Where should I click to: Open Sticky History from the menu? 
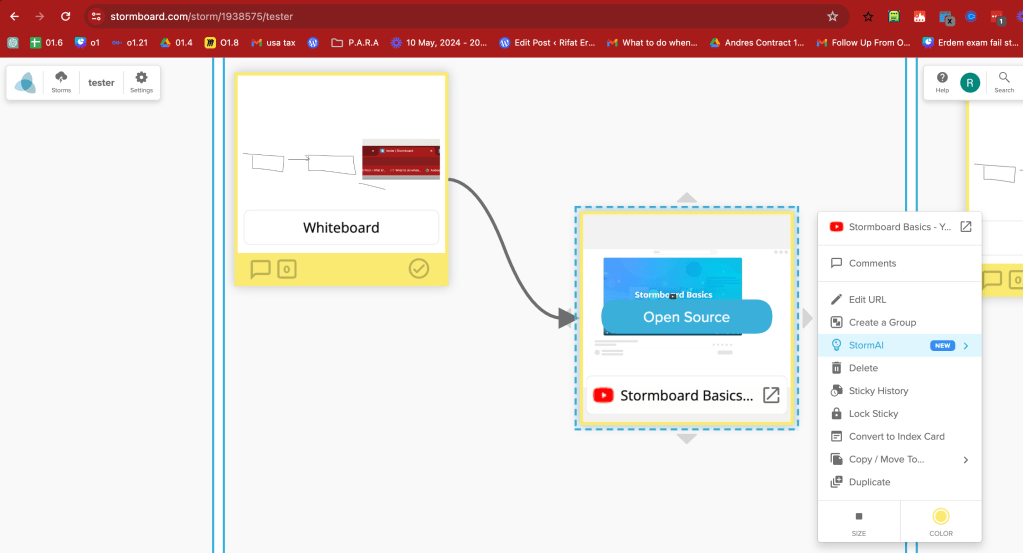click(900, 391)
